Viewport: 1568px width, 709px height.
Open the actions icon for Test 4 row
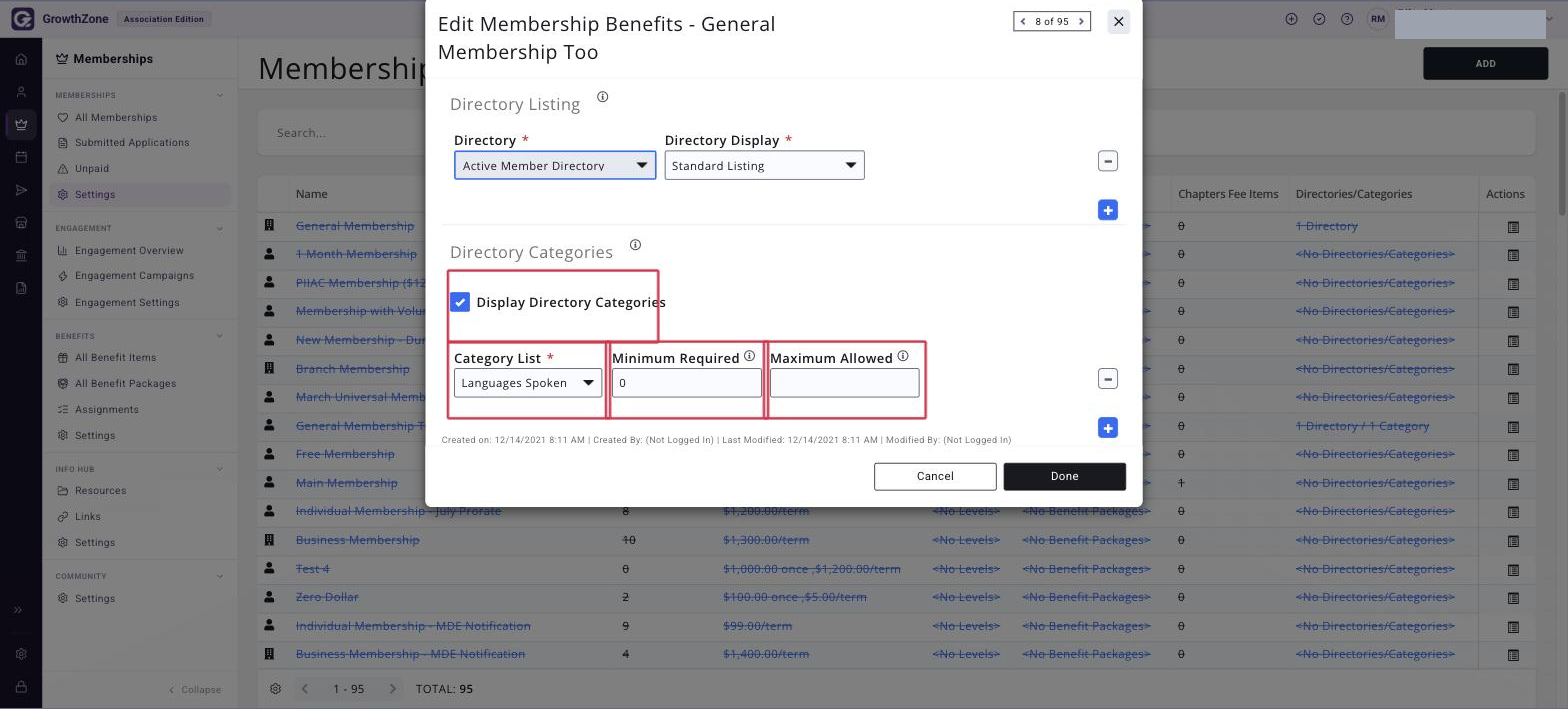click(1513, 569)
